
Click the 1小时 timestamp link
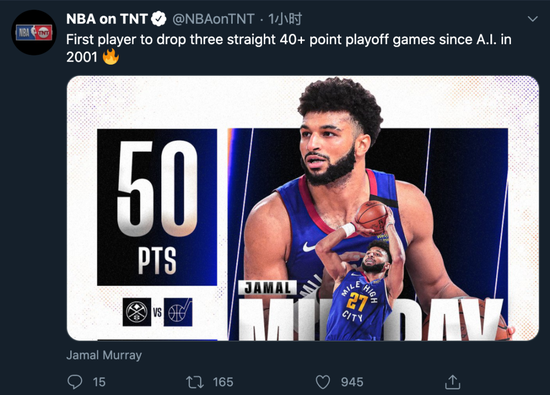coord(285,19)
